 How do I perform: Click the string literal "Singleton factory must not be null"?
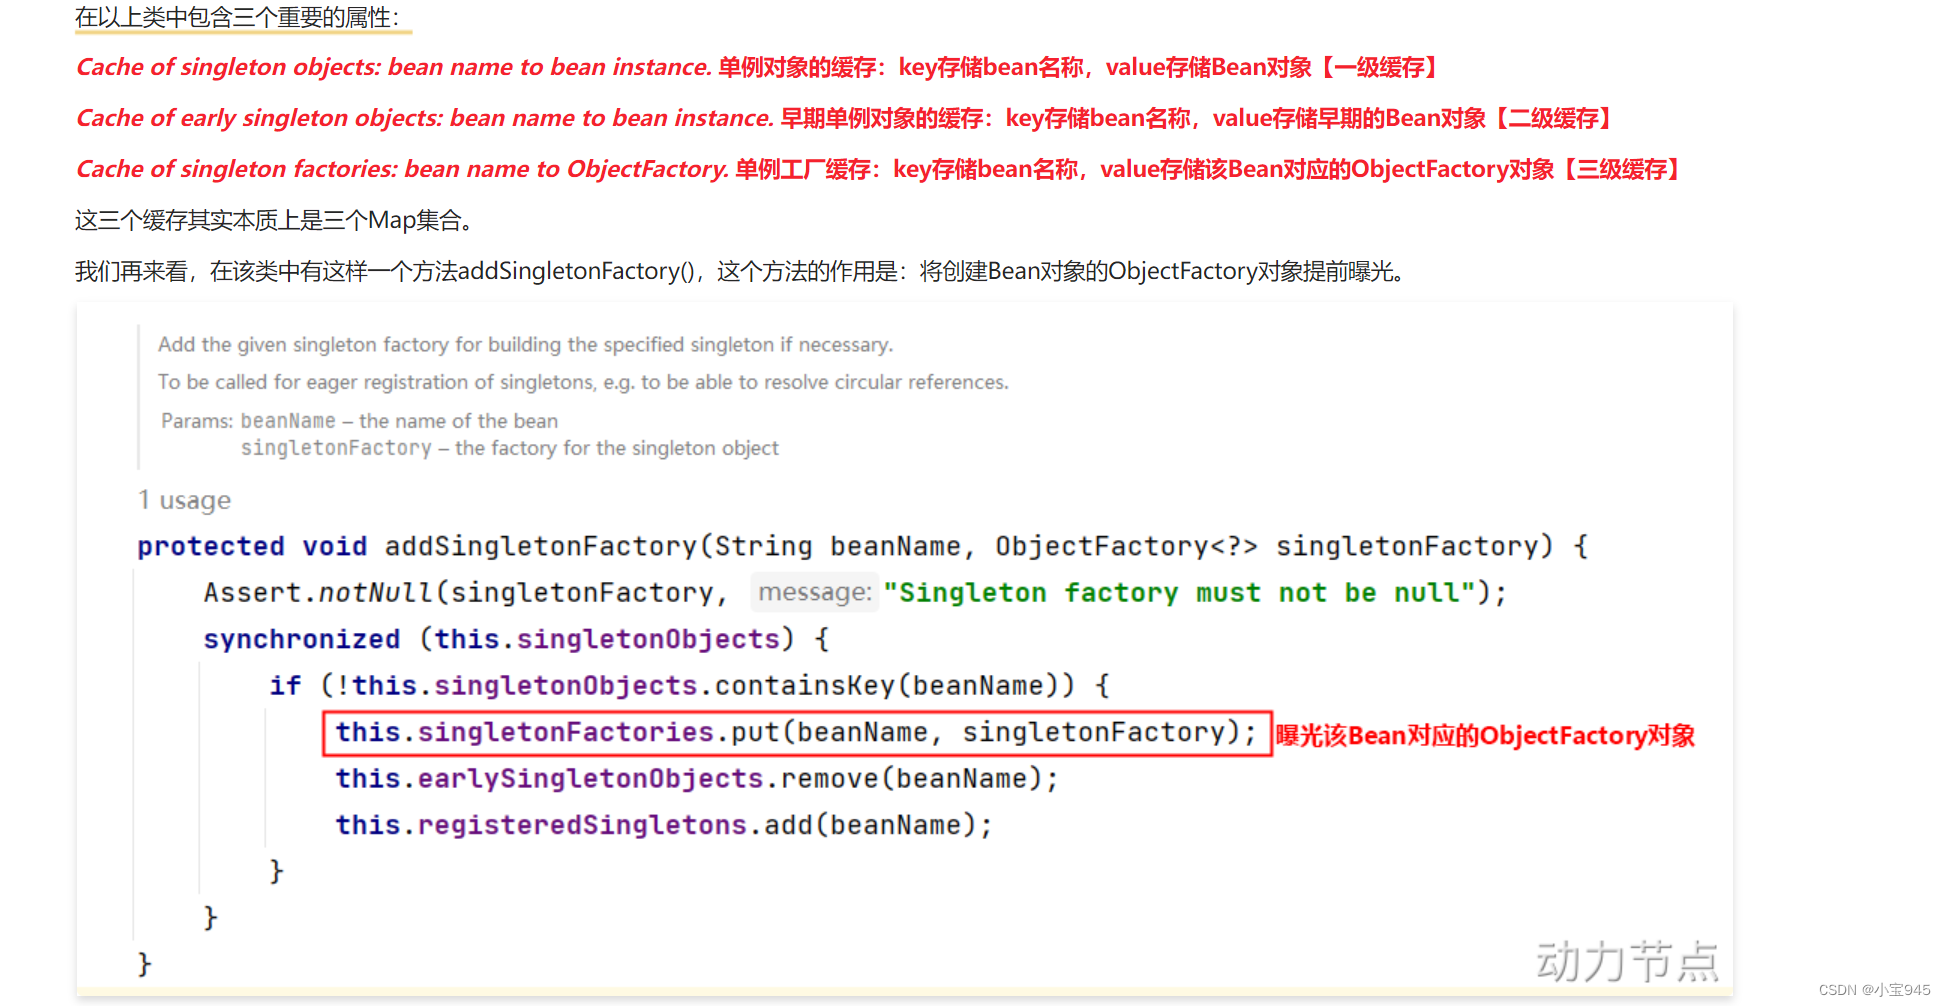[1180, 593]
